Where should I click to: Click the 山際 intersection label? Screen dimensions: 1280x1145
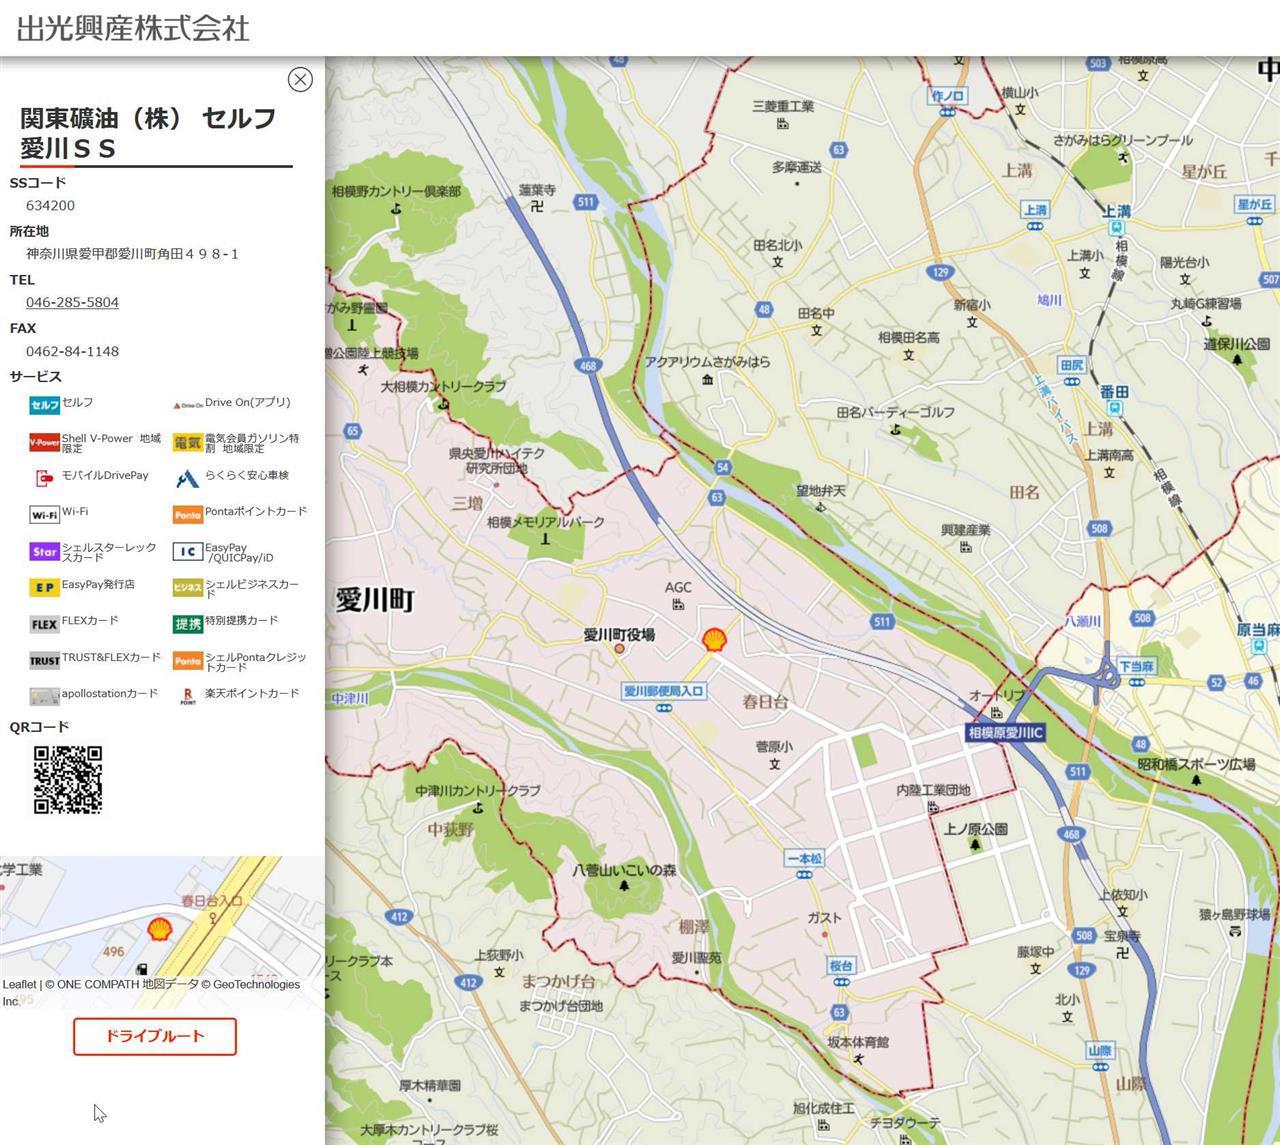pos(1100,1050)
